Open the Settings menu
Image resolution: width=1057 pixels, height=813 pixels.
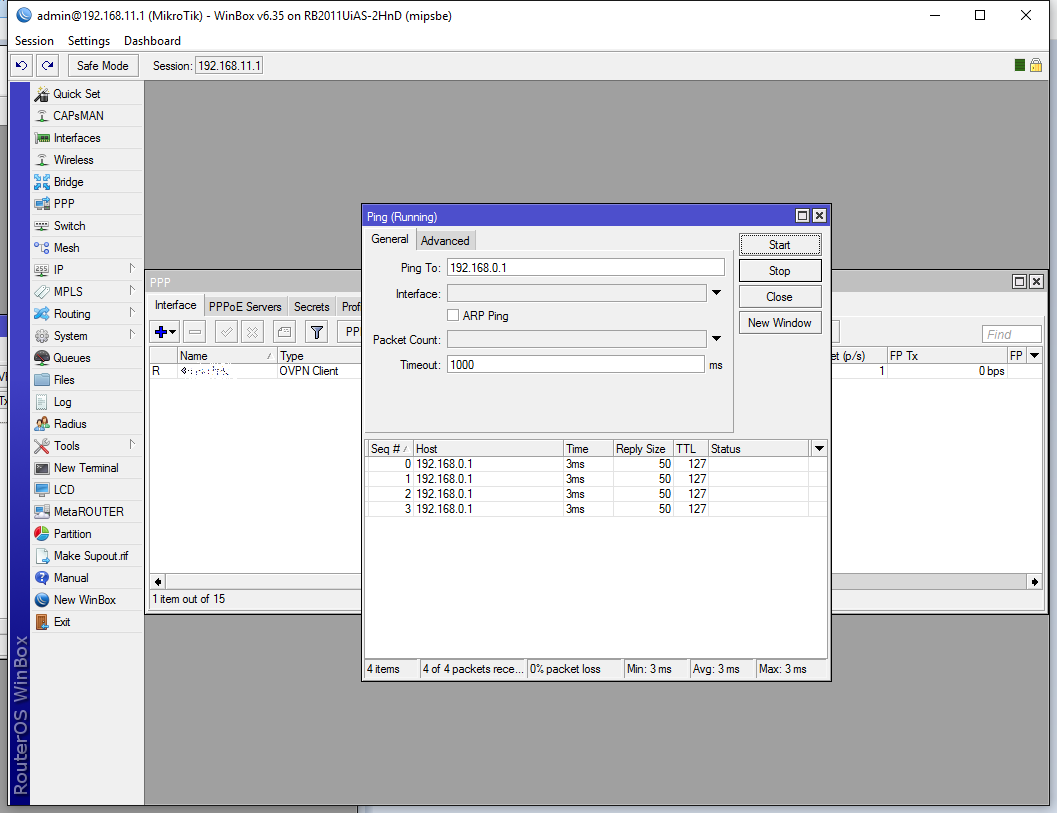(88, 40)
